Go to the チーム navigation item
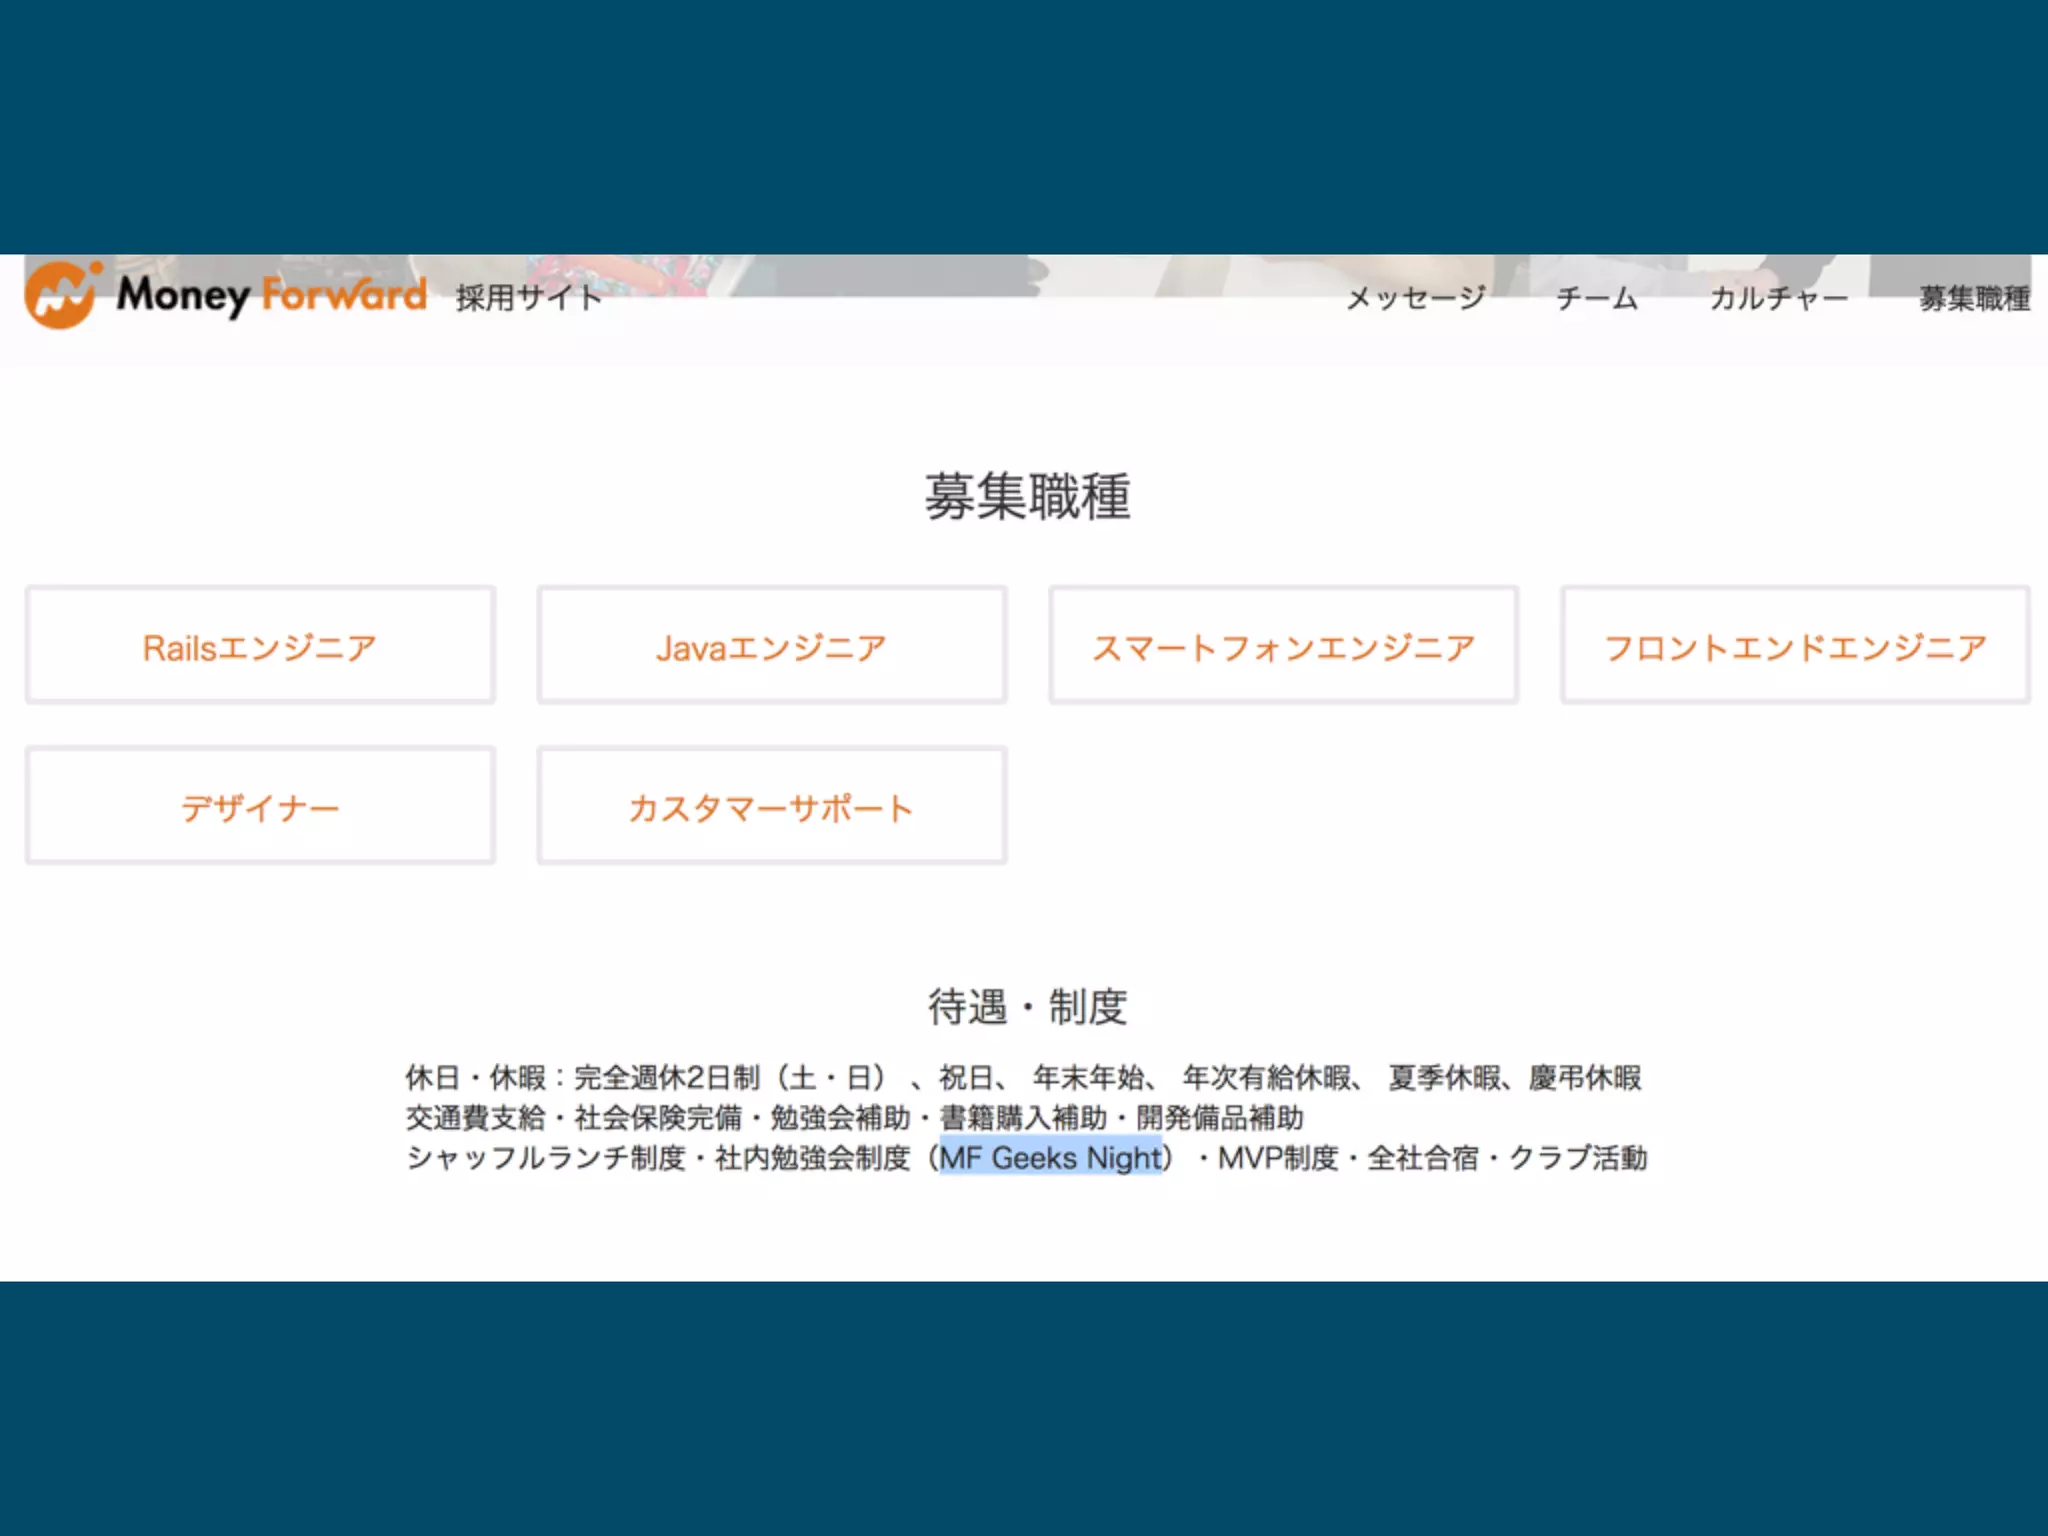This screenshot has height=1536, width=2048. point(1597,298)
